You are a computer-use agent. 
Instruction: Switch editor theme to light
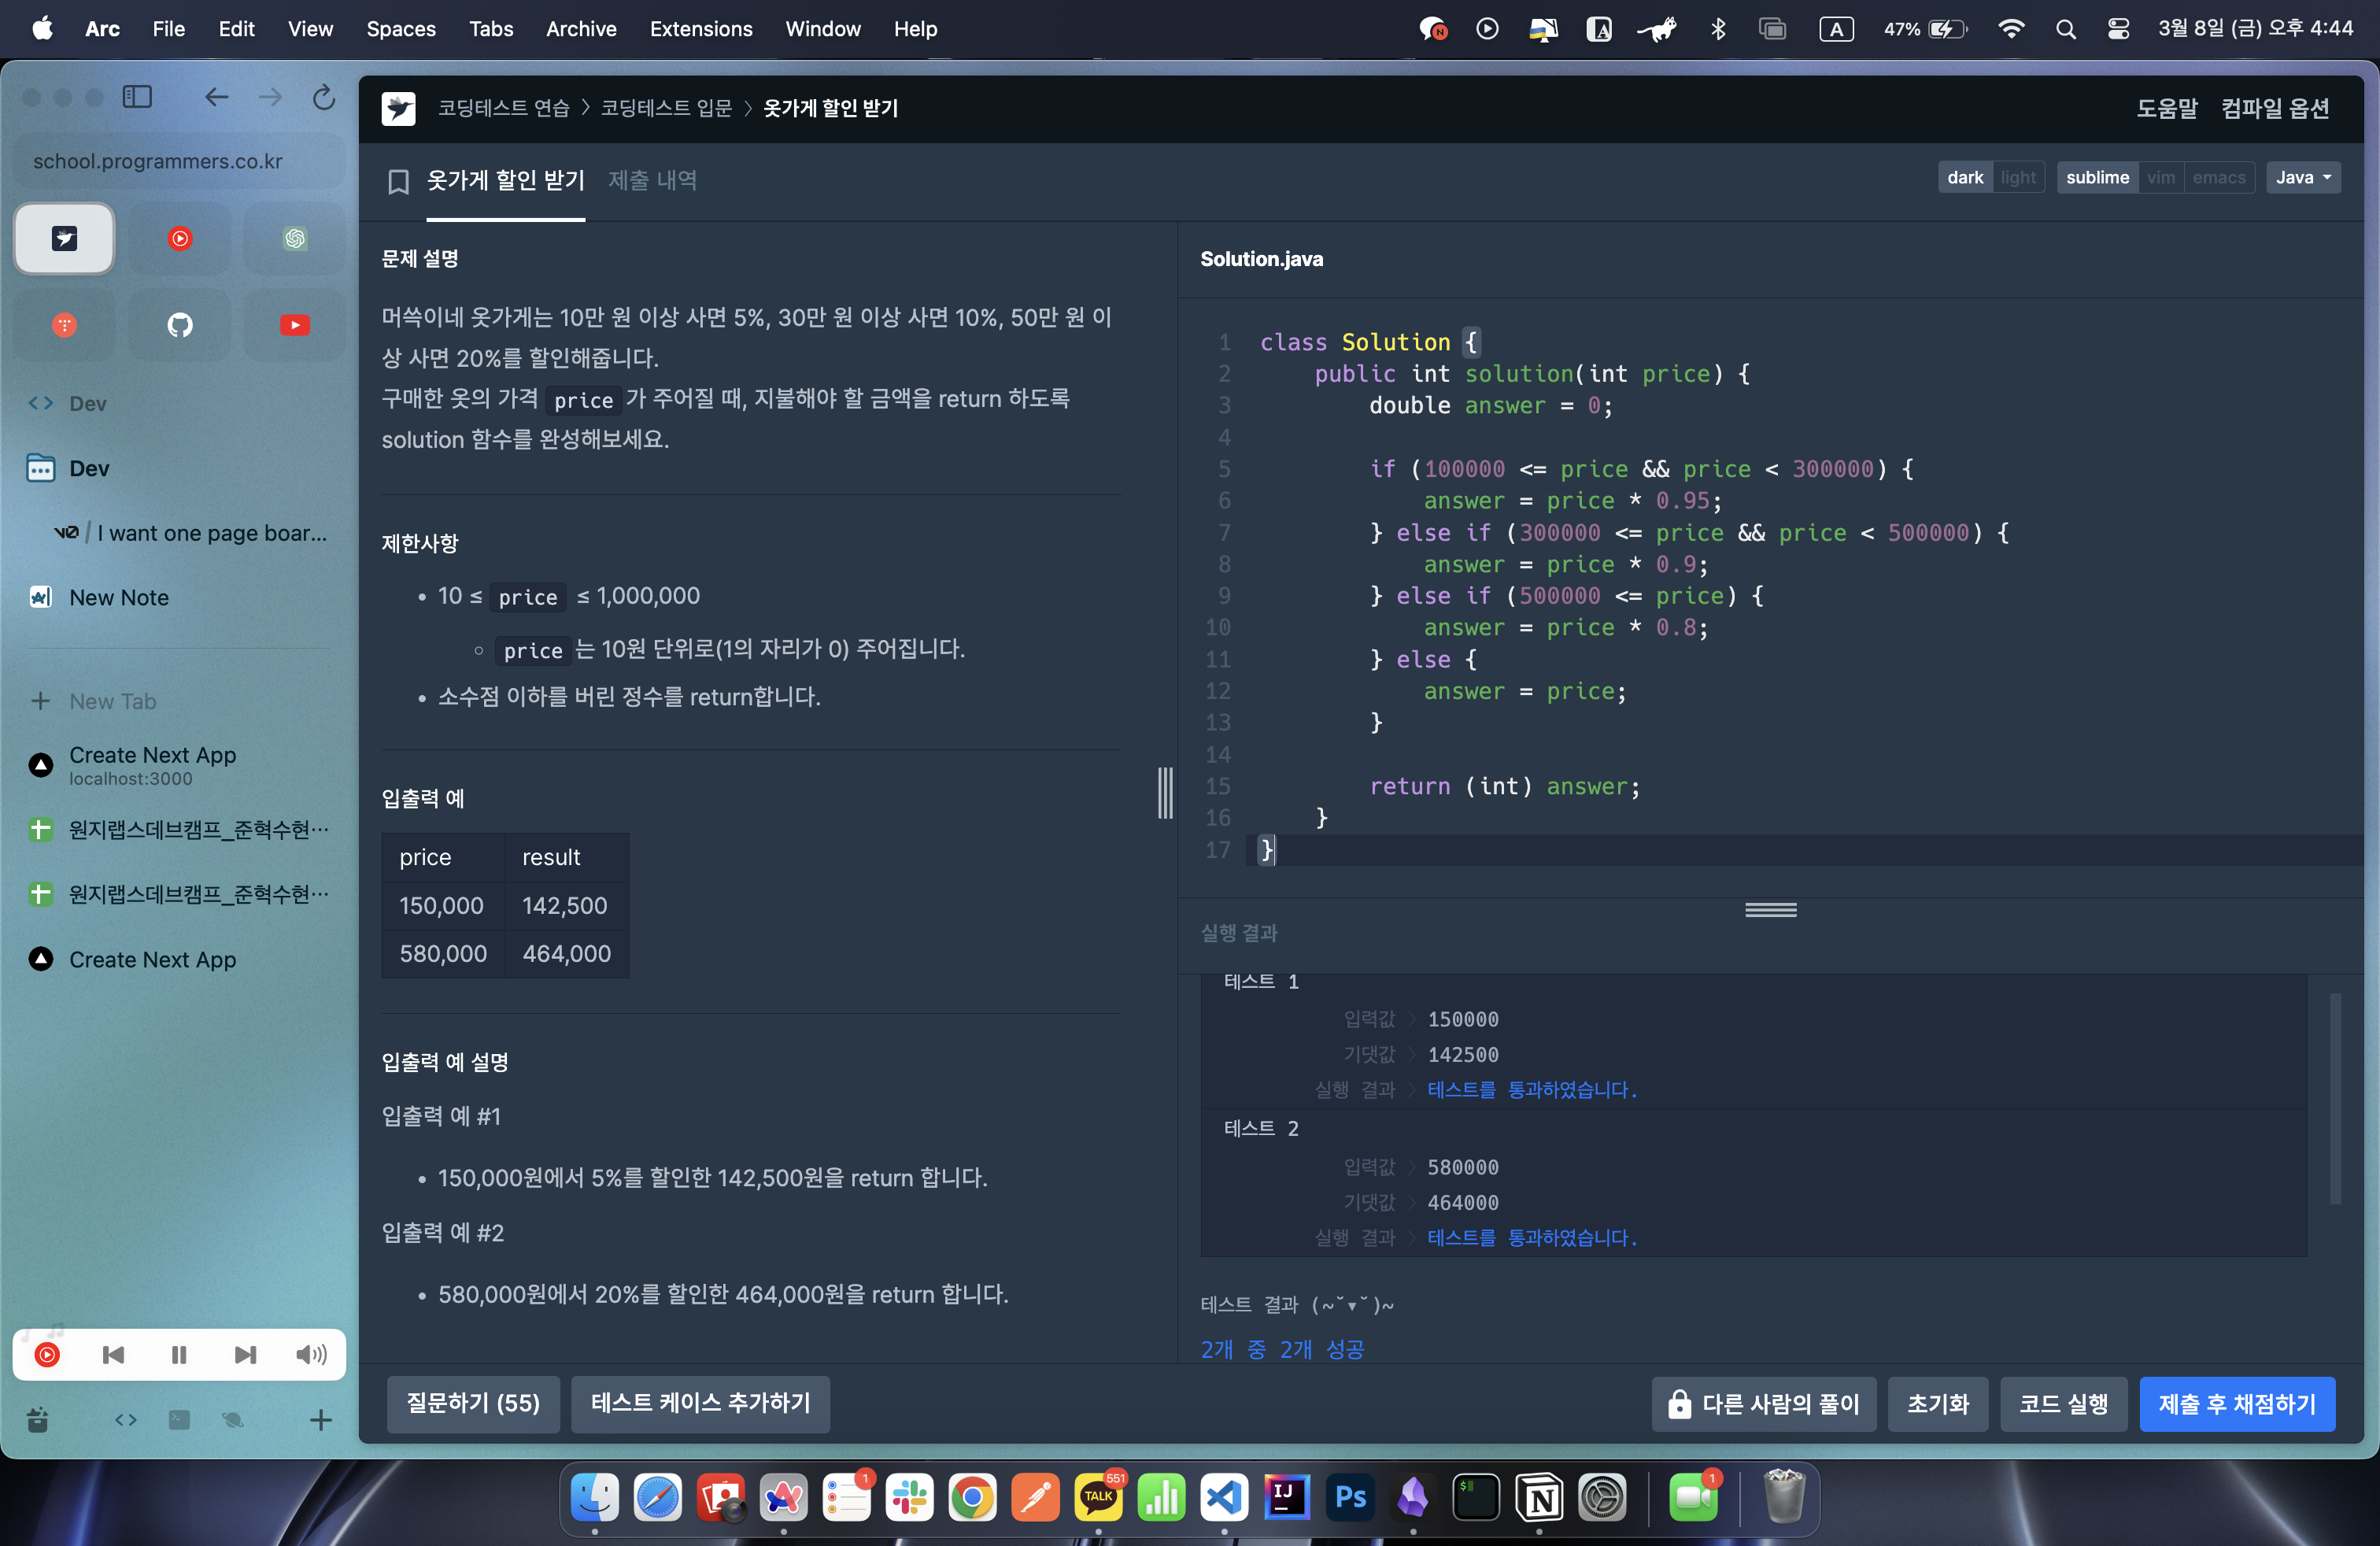coord(2017,178)
